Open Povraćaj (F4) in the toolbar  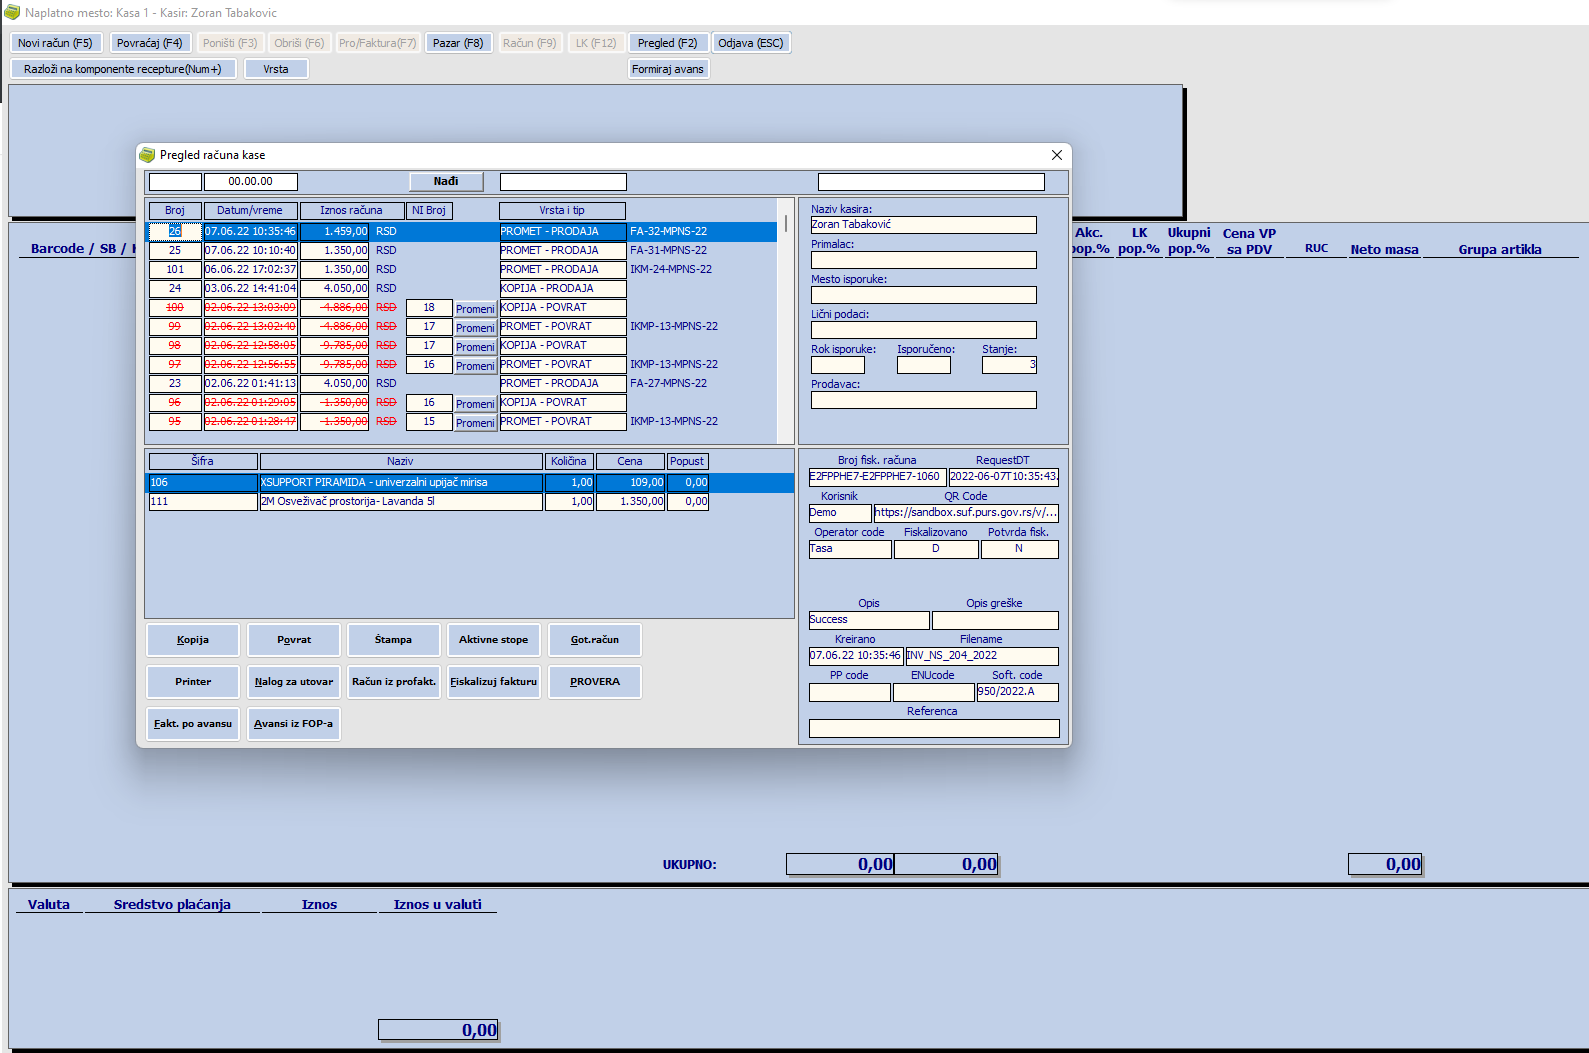pyautogui.click(x=149, y=43)
